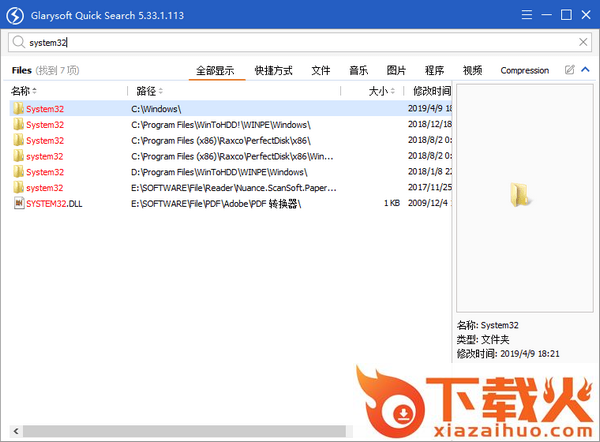Click folder icon of D:\Program Files\WinToHDD row
Viewport: 600px width, 442px height.
tap(18, 171)
